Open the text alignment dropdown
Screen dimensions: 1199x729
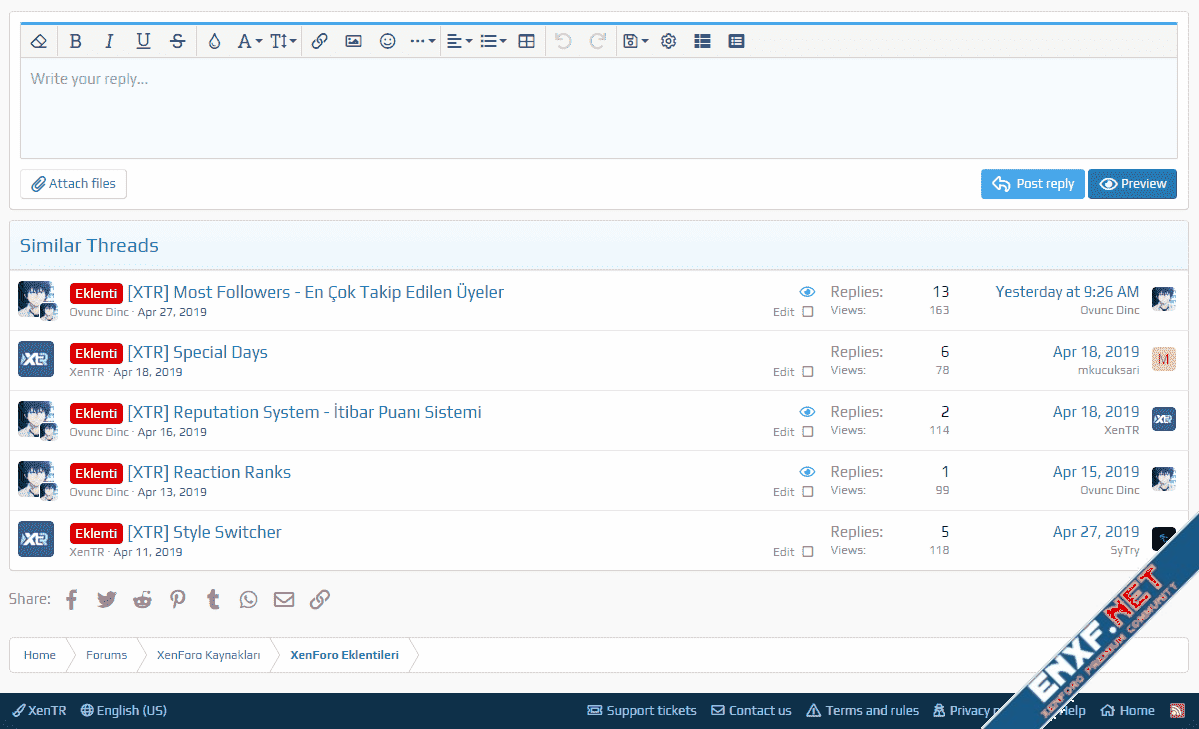pos(459,41)
